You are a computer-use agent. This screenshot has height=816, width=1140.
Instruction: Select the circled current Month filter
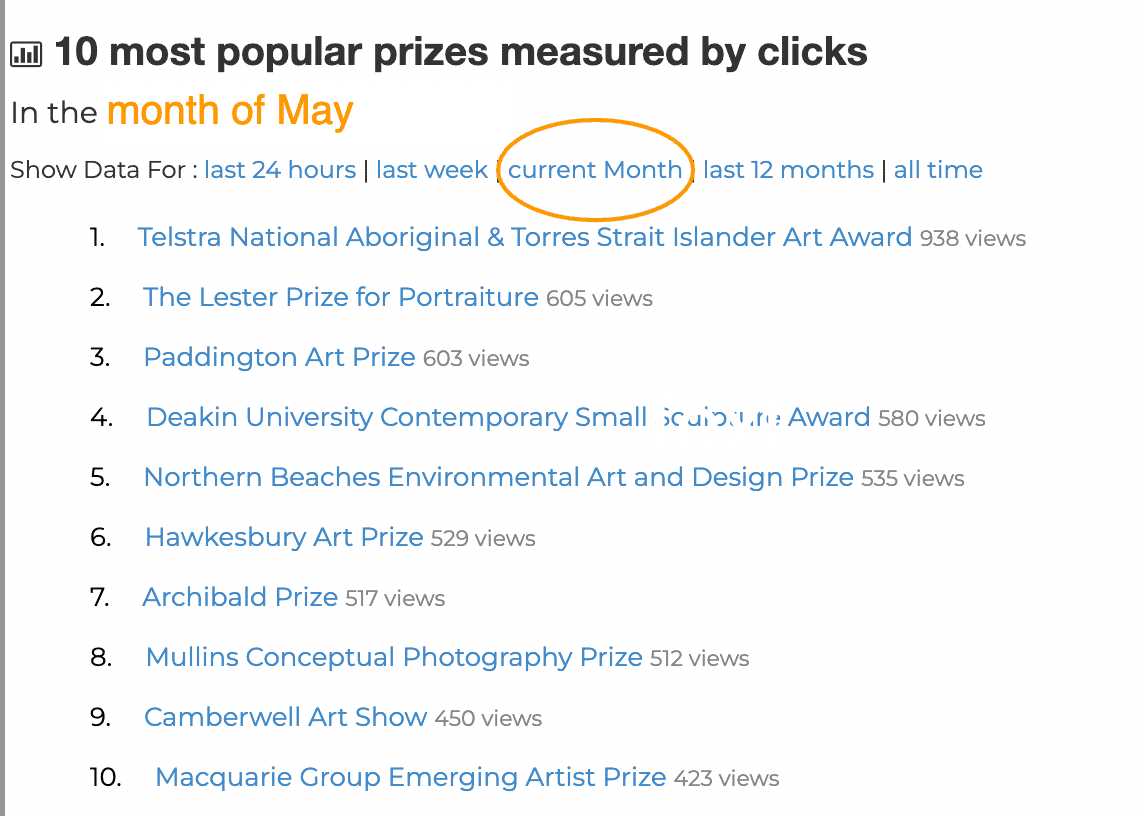(595, 170)
